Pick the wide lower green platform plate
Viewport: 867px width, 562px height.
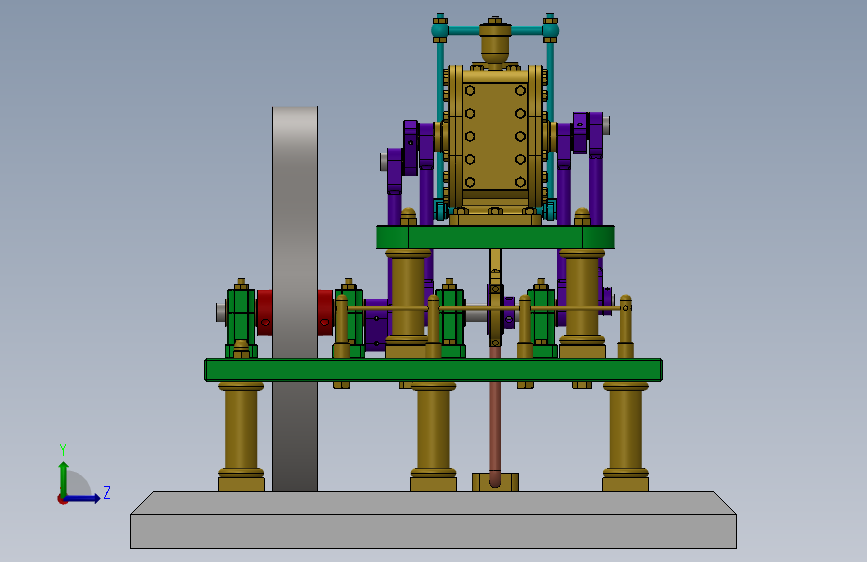coord(433,370)
